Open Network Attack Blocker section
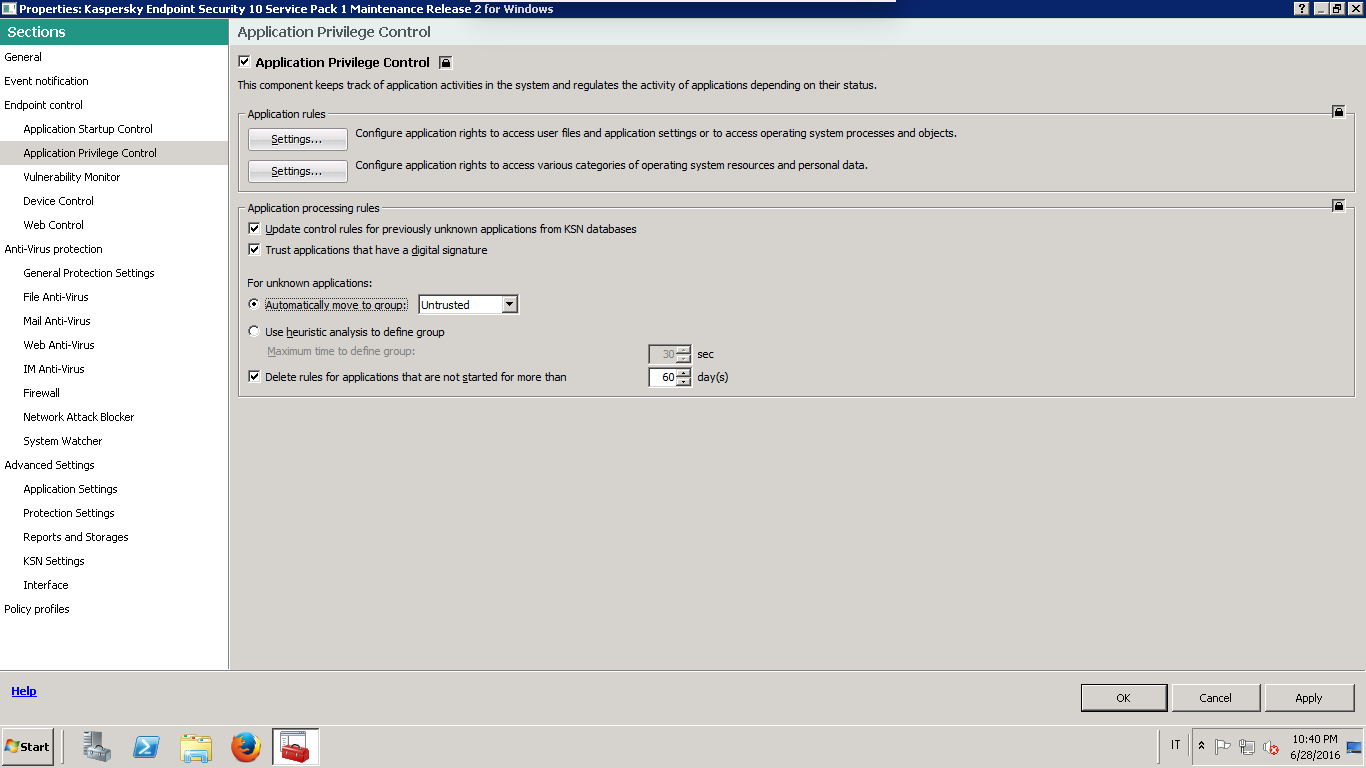Image resolution: width=1366 pixels, height=768 pixels. (79, 417)
